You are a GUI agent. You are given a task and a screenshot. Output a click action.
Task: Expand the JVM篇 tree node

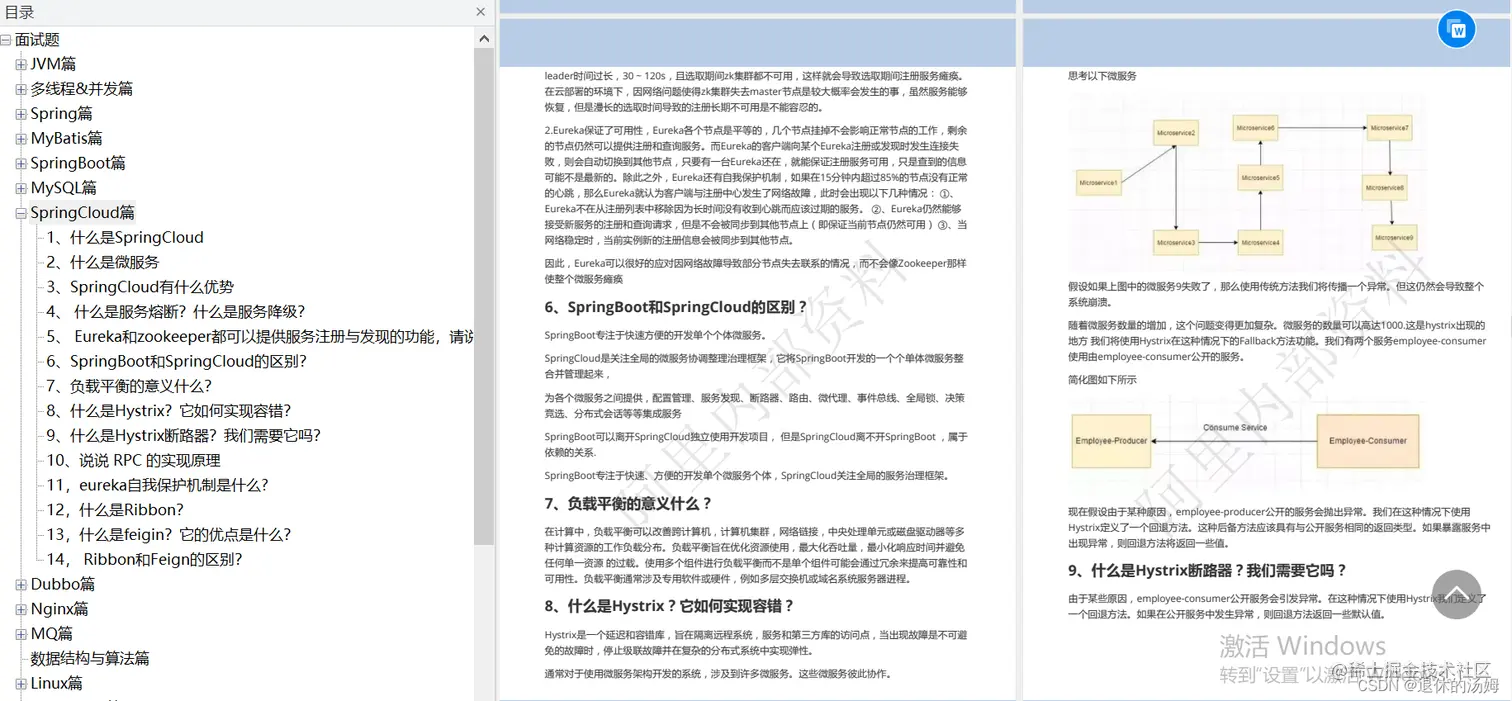pos(21,64)
